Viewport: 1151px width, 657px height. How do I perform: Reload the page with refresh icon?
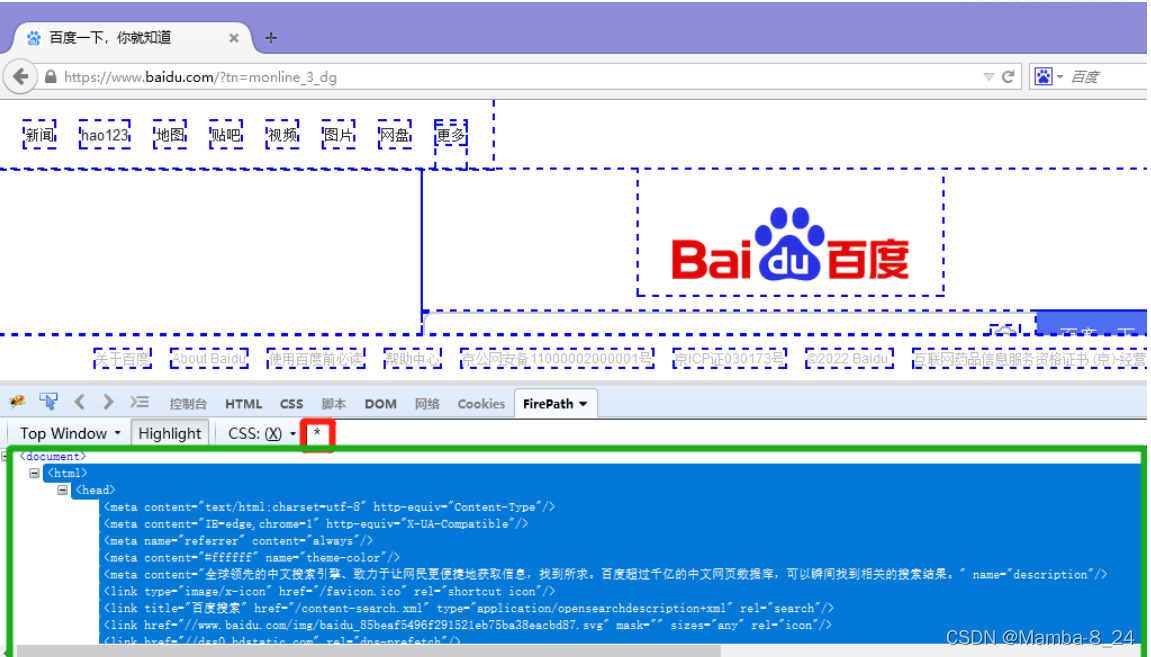tap(1009, 76)
